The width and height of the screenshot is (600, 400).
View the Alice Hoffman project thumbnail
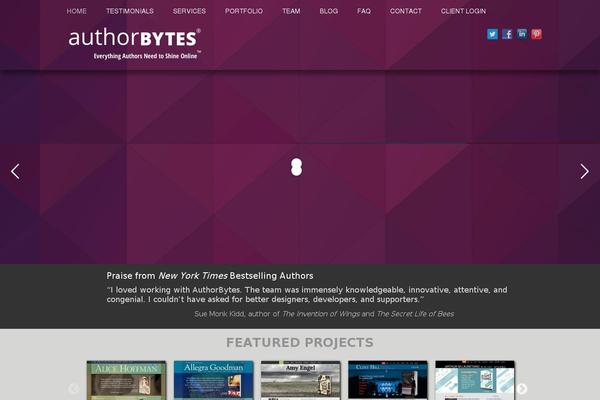pos(127,380)
